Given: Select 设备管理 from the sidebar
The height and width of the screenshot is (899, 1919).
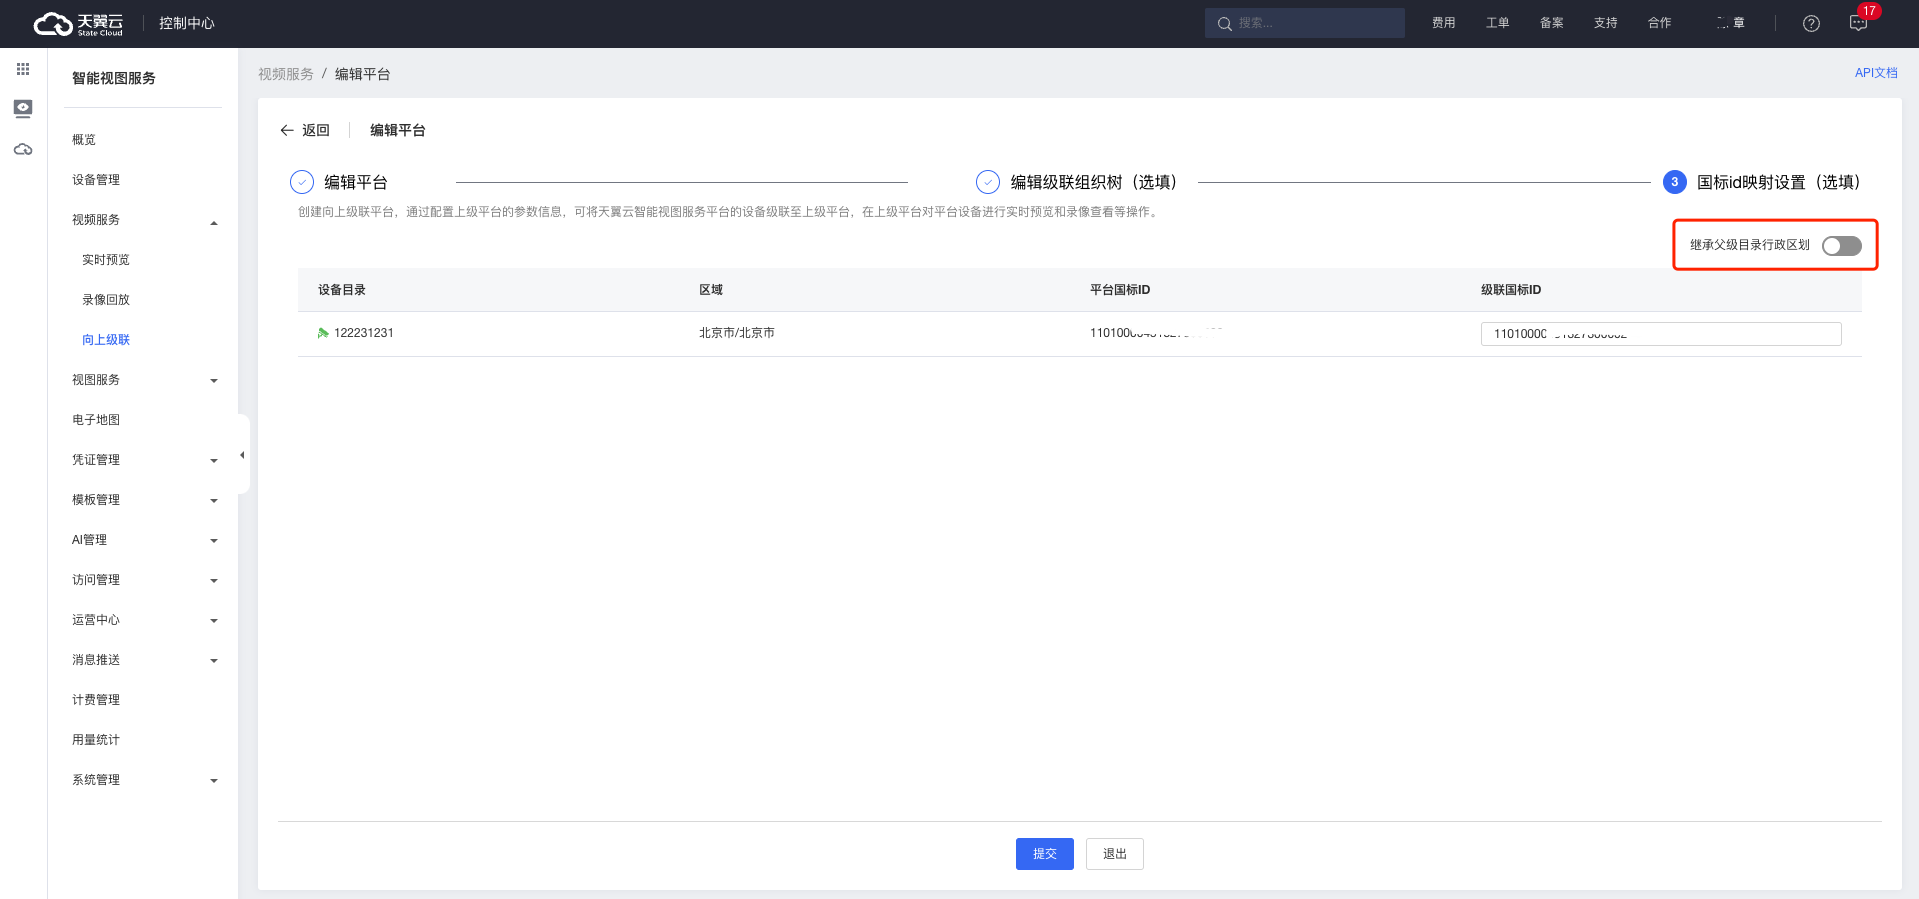Looking at the screenshot, I should click(96, 180).
